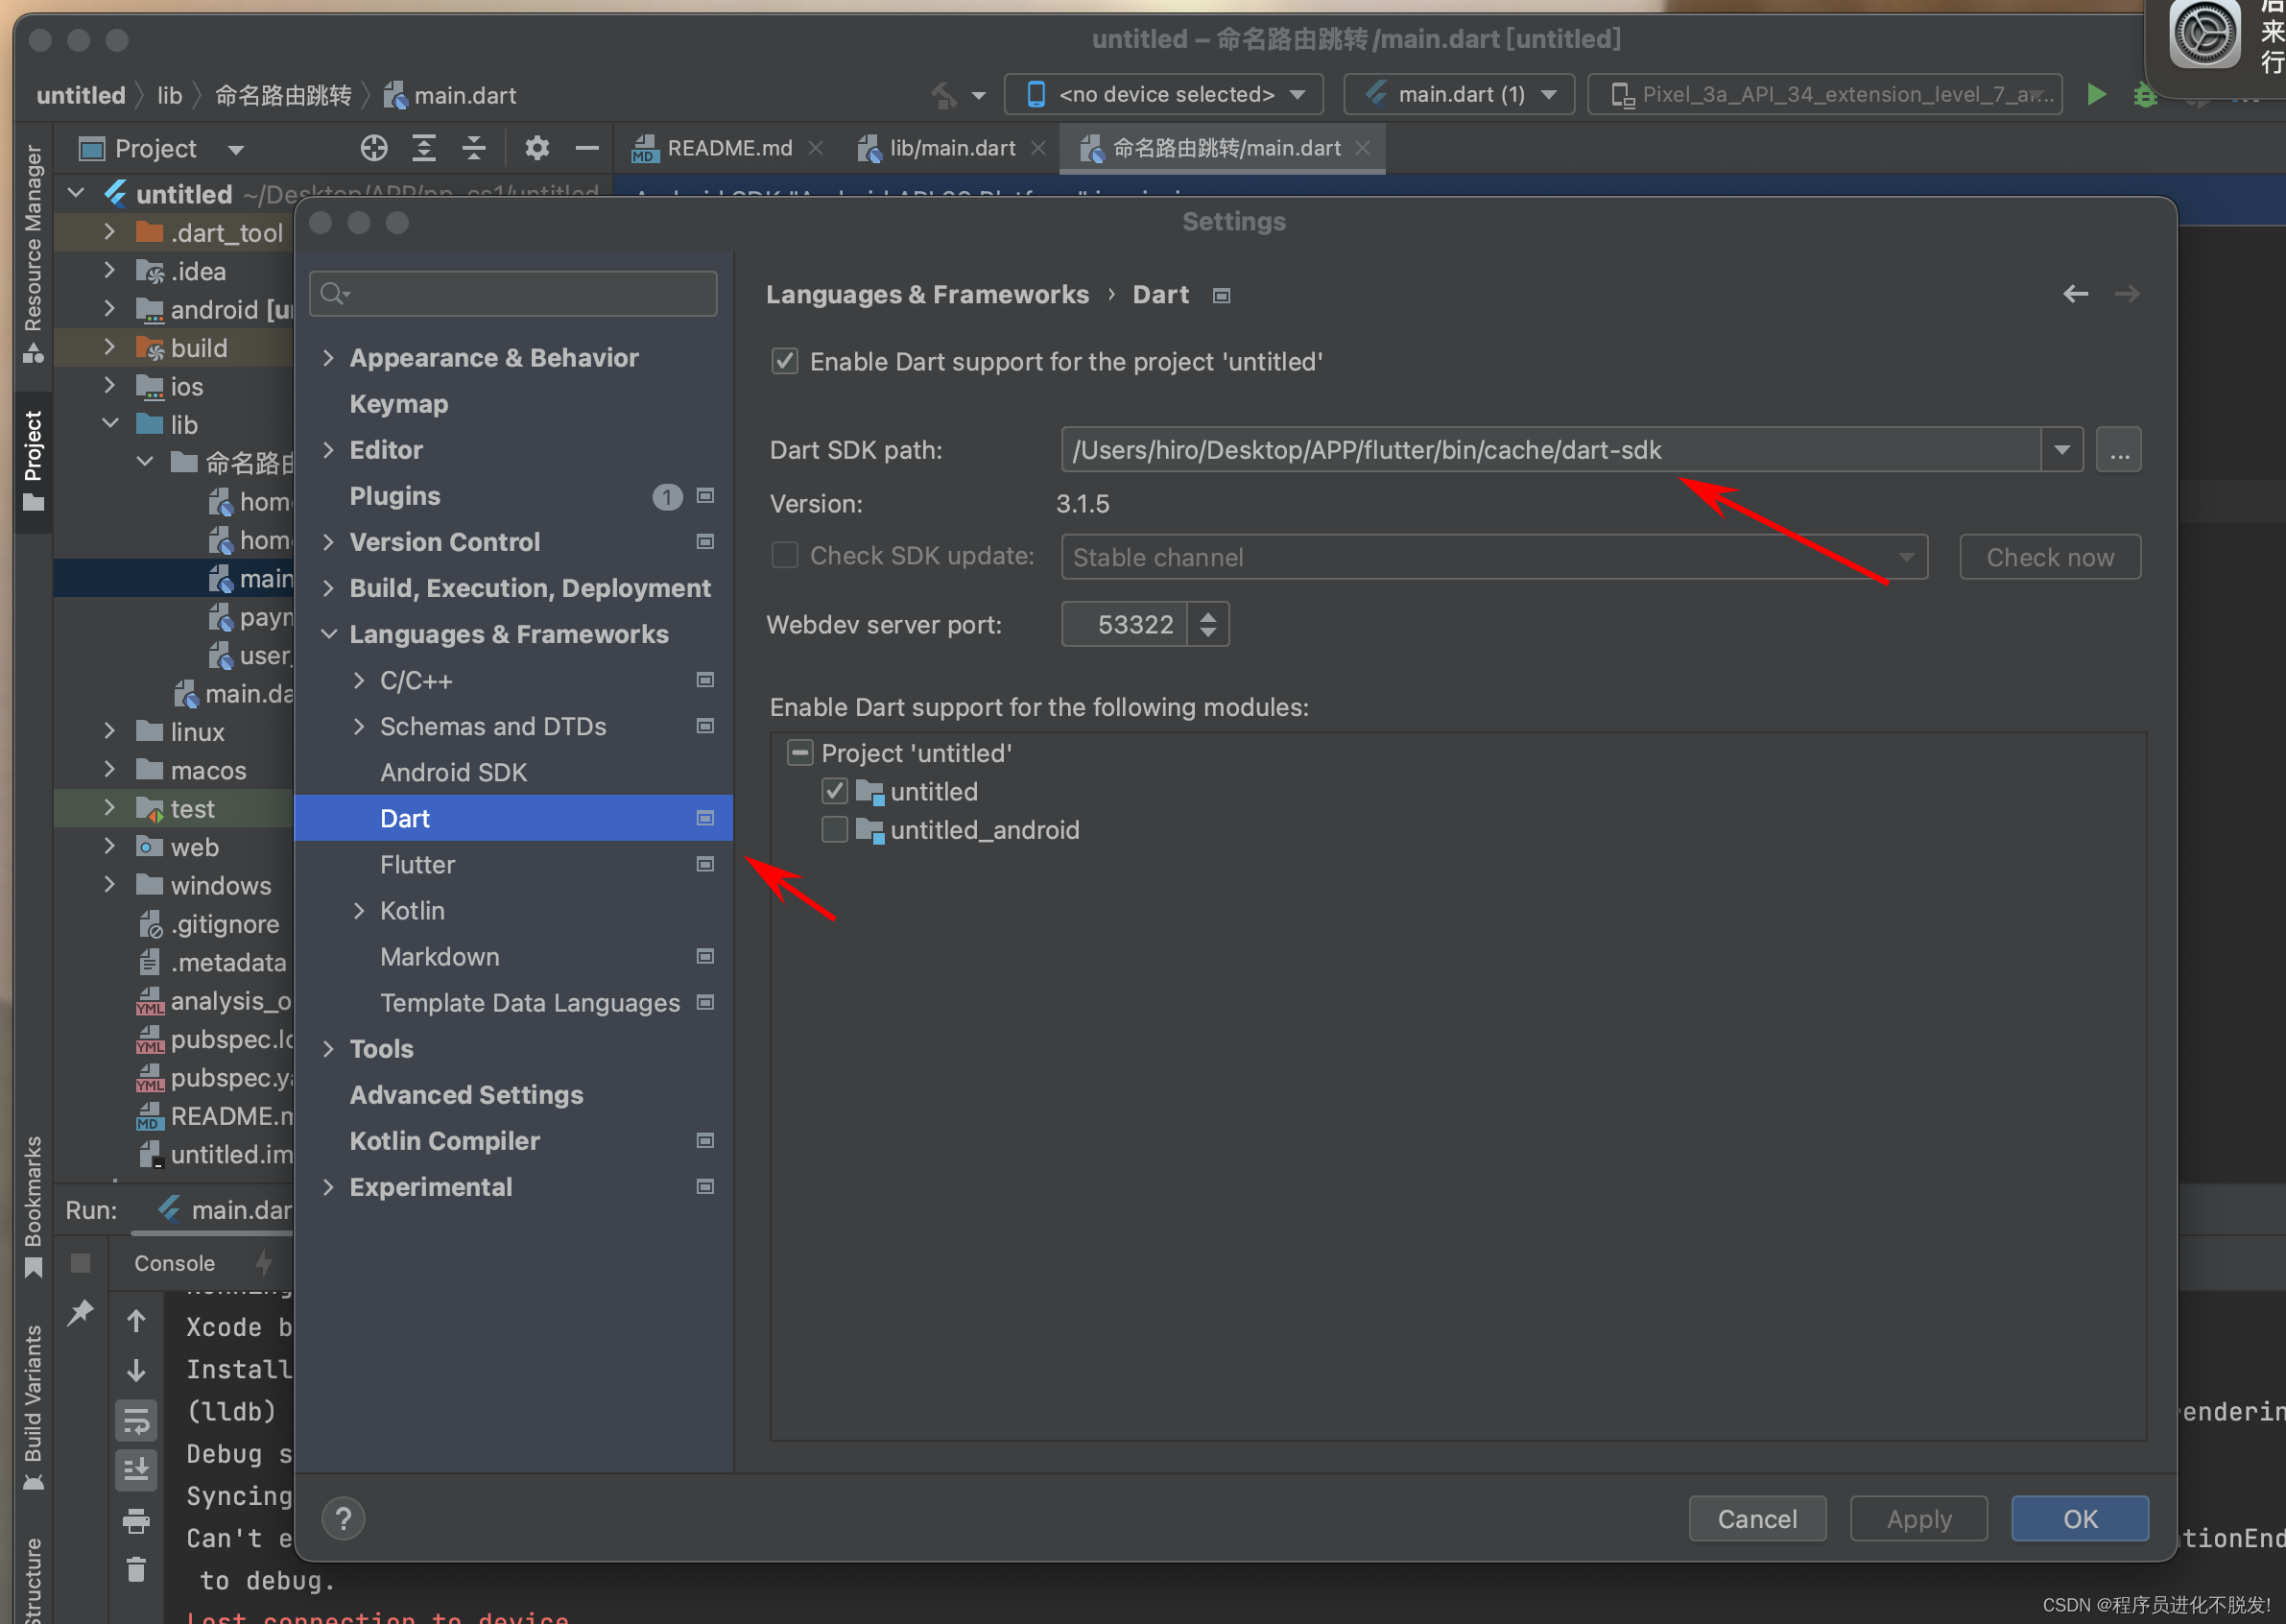Select Flutter in the settings list
This screenshot has width=2286, height=1624.
[417, 864]
